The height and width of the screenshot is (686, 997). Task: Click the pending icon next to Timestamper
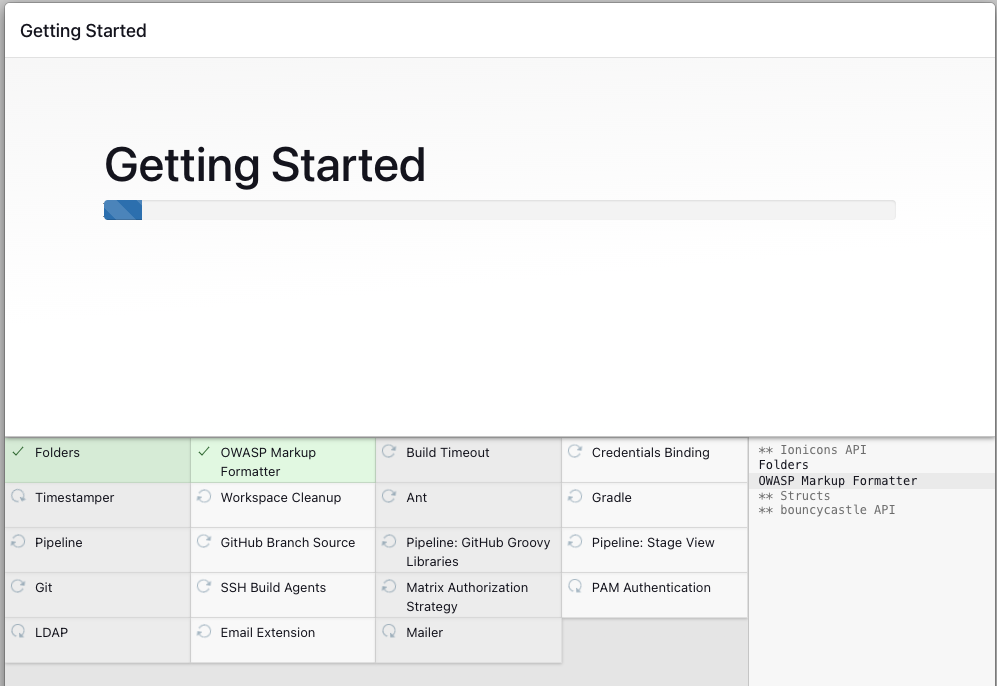18,497
